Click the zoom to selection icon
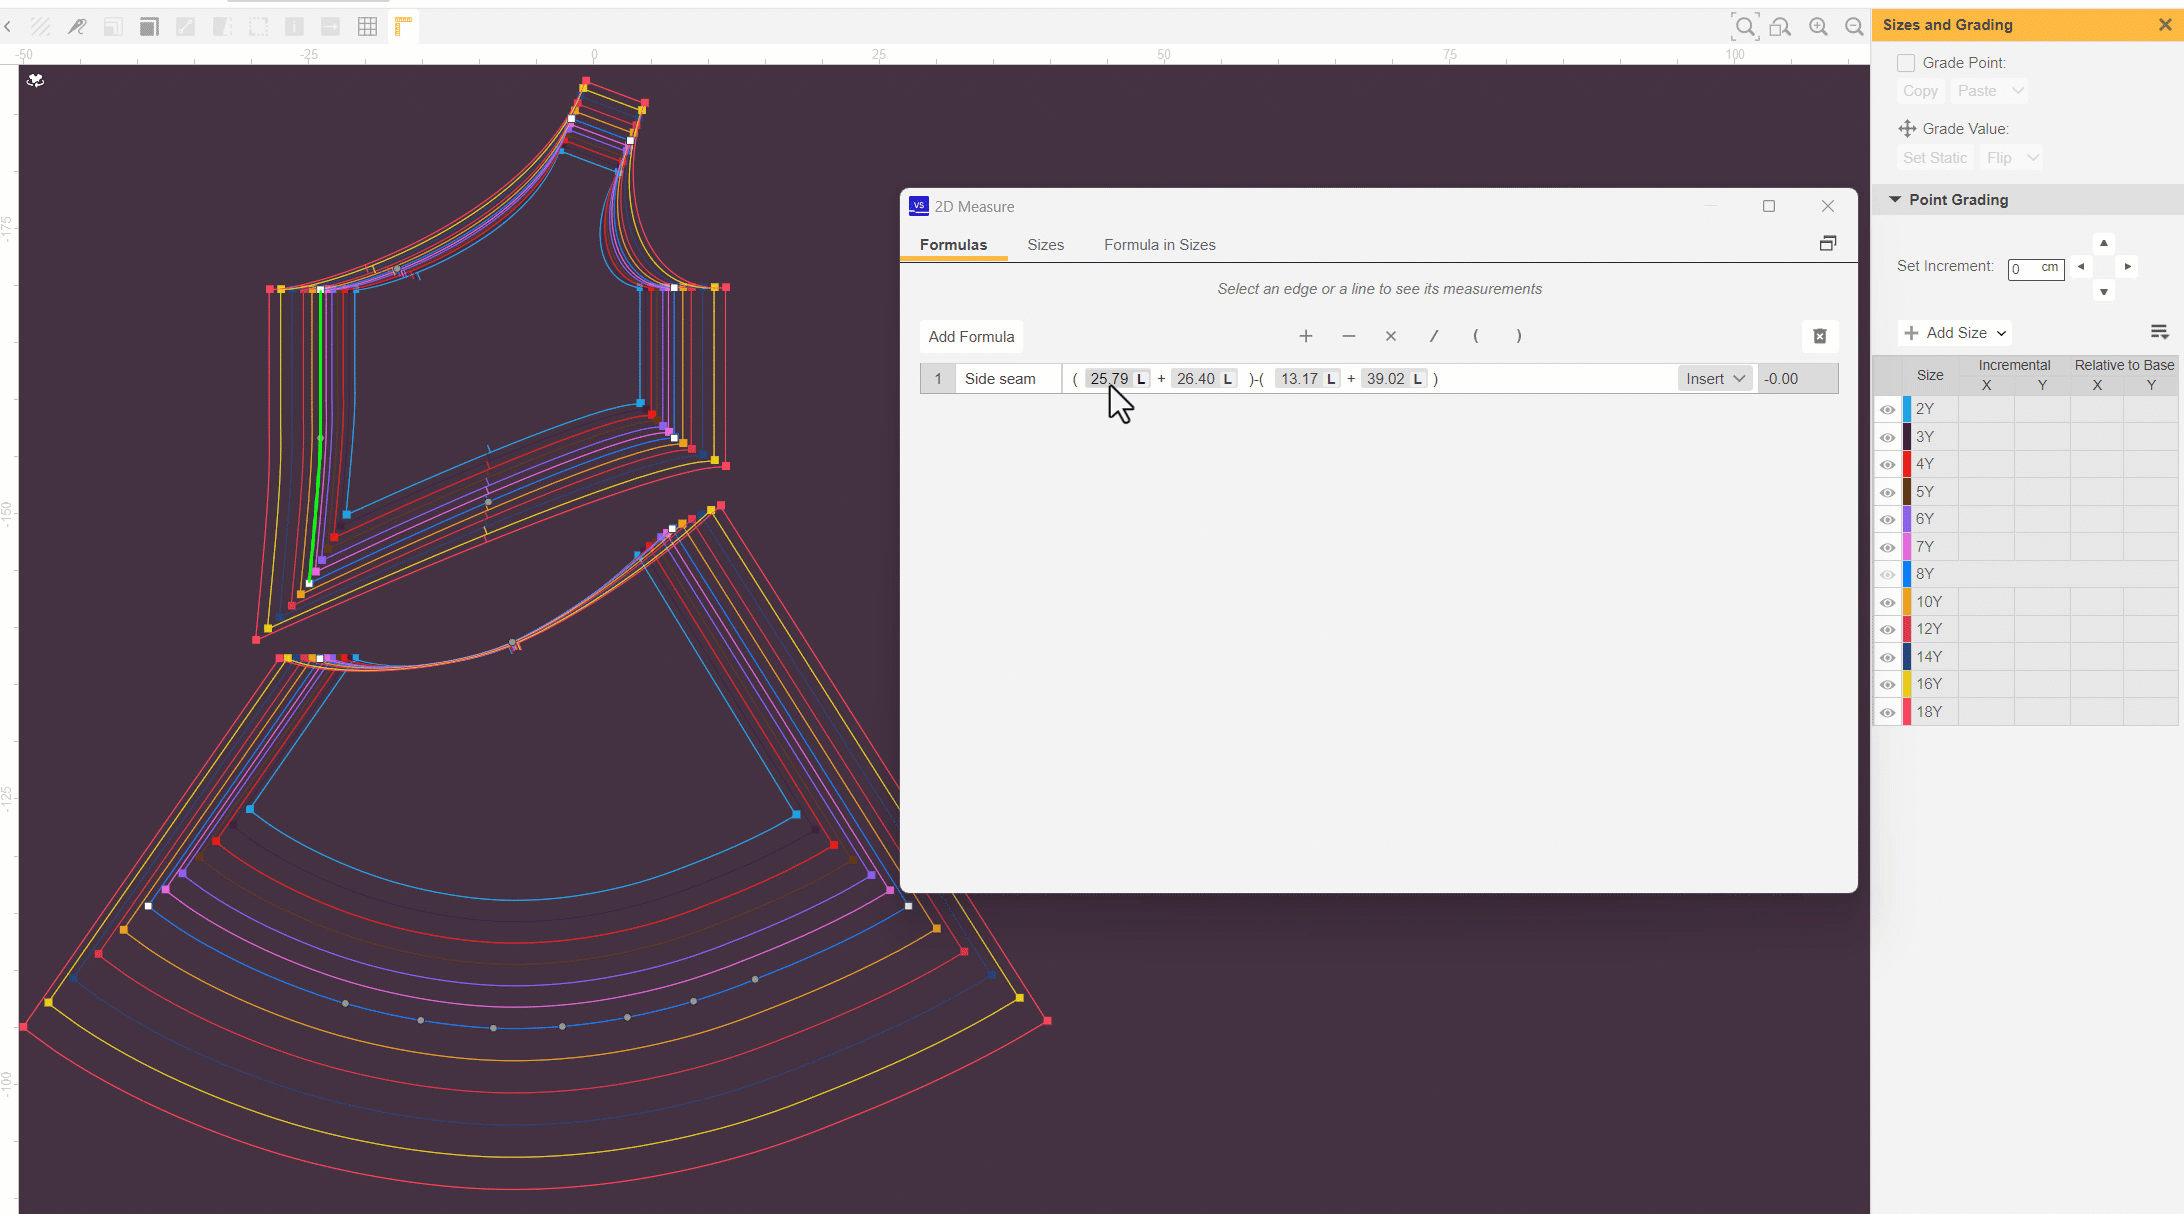2184x1214 pixels. point(1781,27)
